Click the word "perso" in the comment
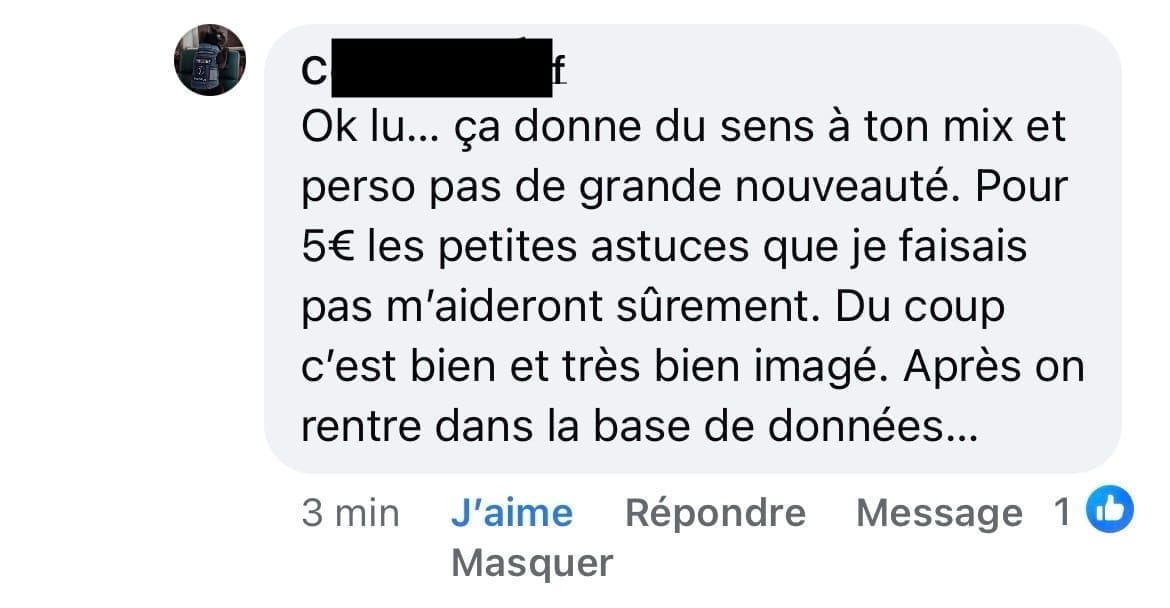This screenshot has width=1170, height=608. (358, 189)
